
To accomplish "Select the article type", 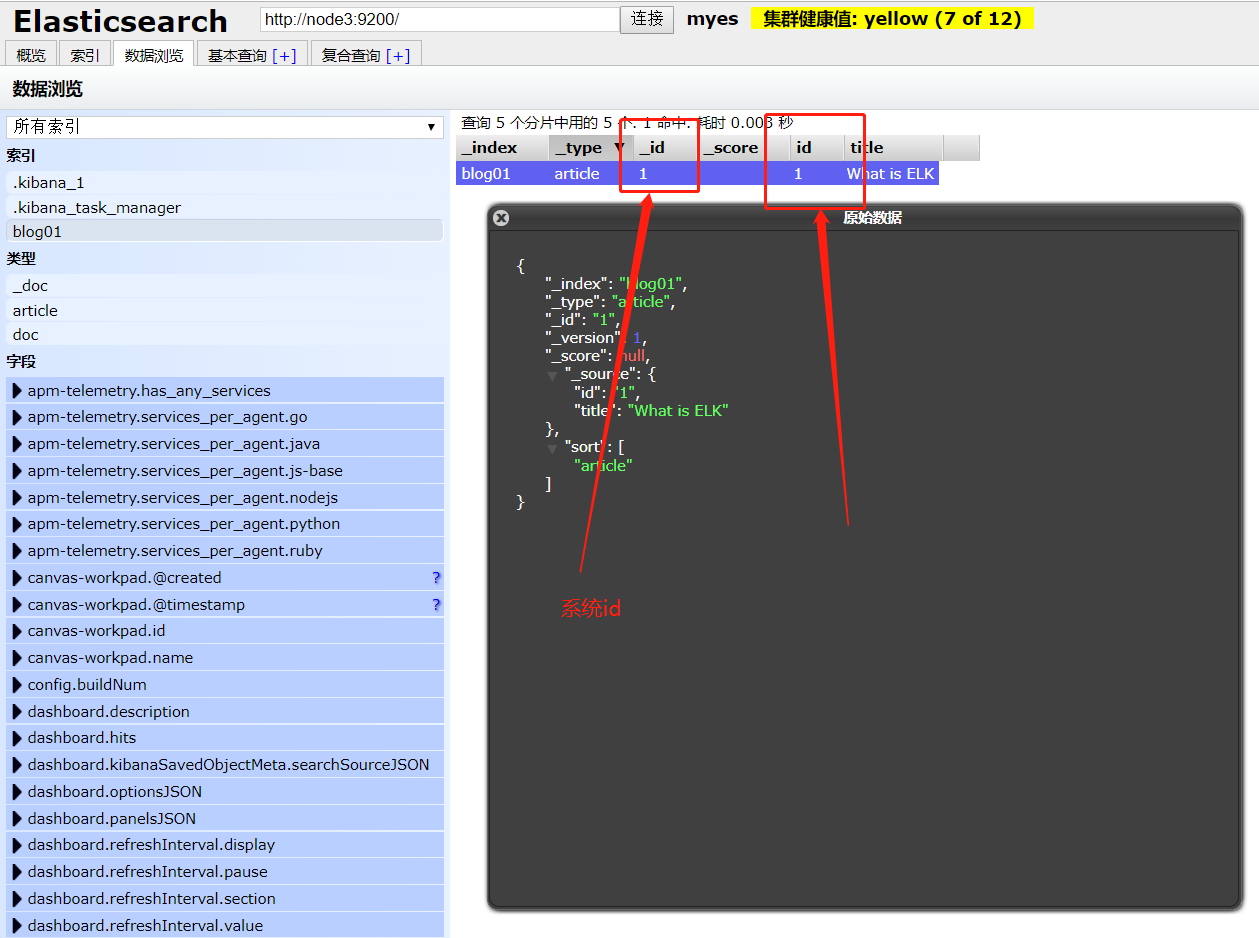I will 225,311.
